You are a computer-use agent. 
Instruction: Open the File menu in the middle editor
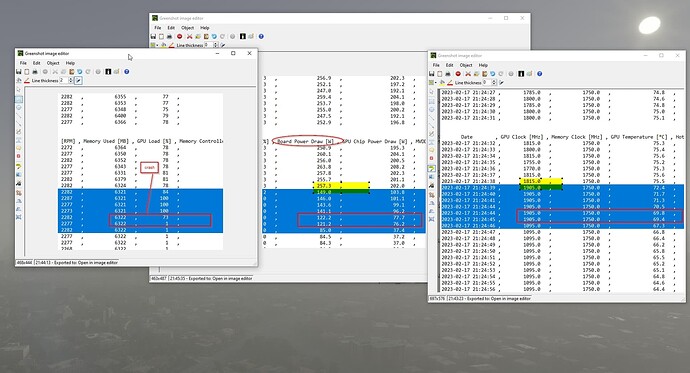click(158, 28)
